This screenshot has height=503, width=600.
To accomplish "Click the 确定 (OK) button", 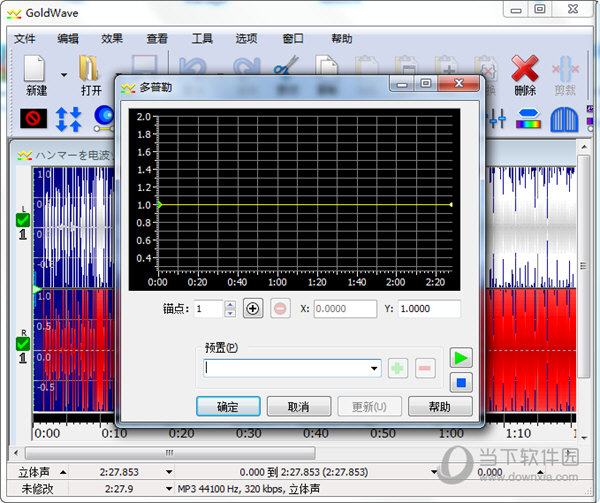I will [x=228, y=406].
